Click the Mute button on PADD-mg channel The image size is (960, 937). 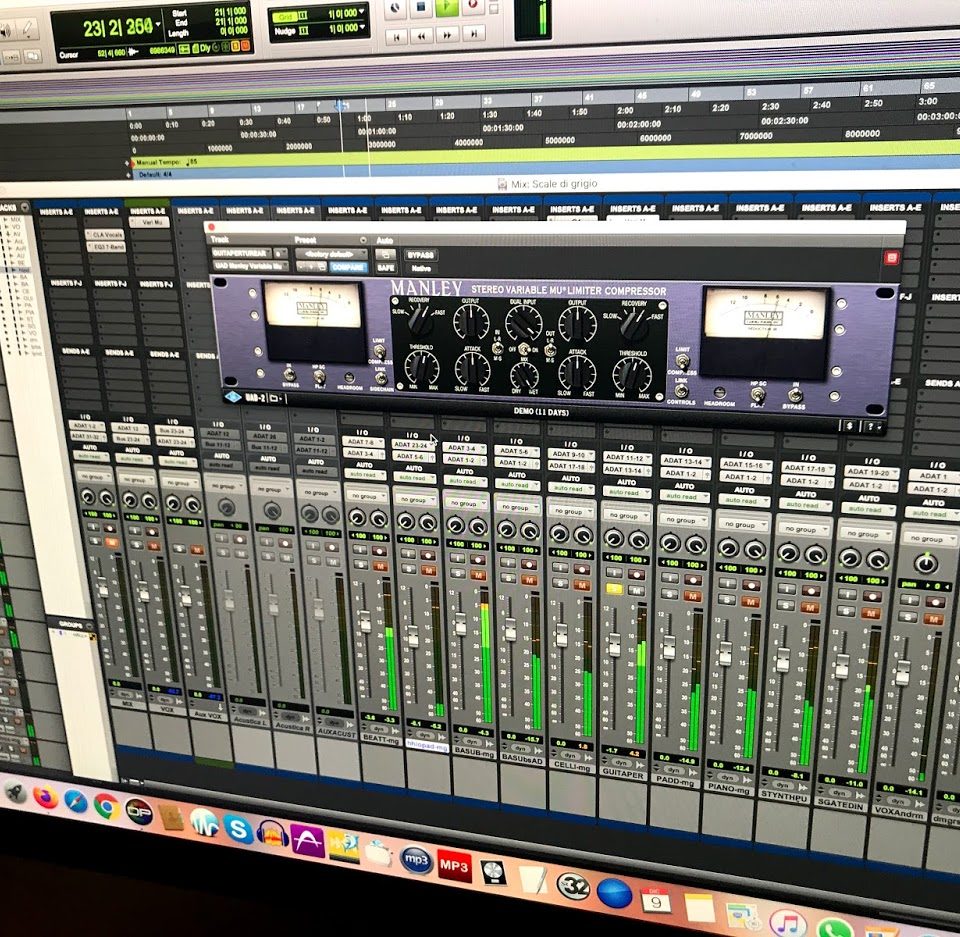click(x=692, y=596)
